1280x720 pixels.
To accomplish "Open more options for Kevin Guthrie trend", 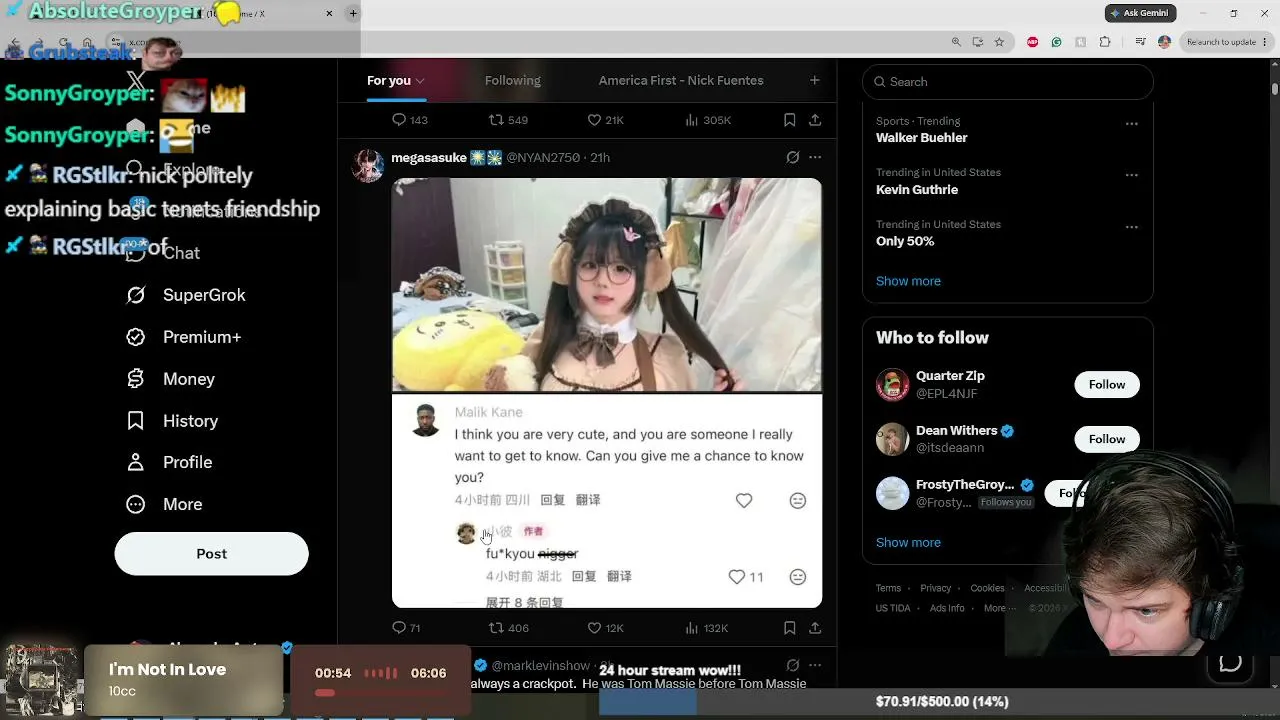I will point(1131,175).
